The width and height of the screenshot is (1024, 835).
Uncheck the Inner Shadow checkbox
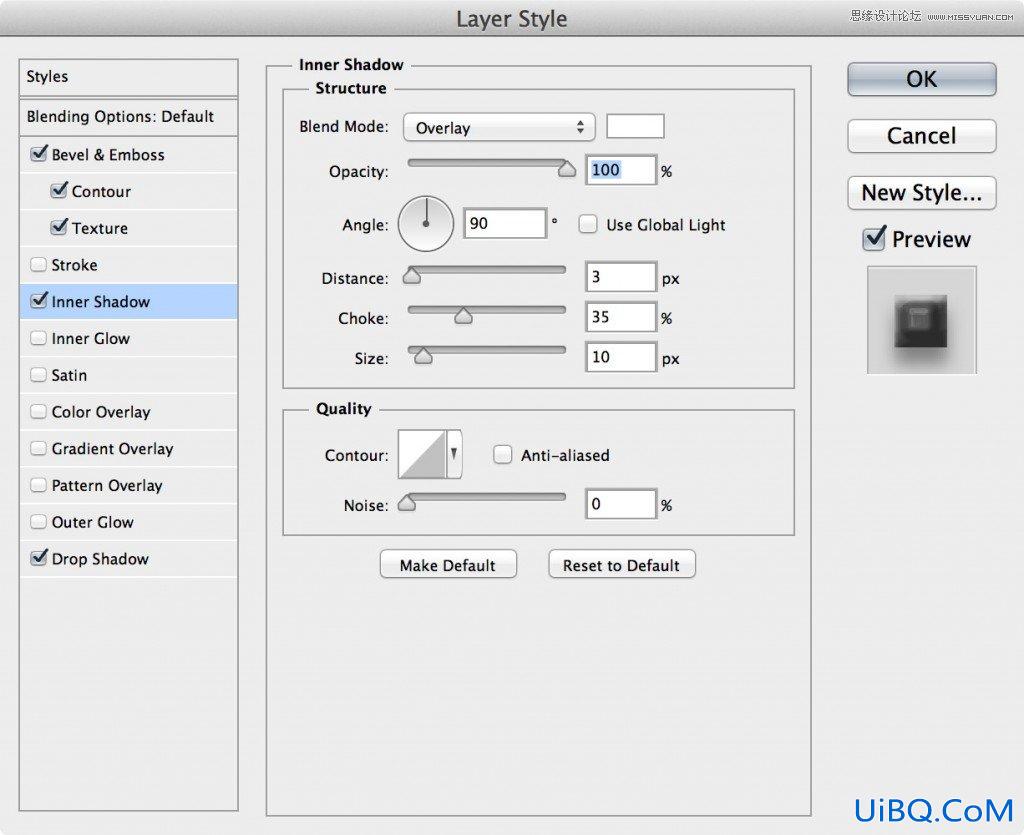click(x=39, y=301)
